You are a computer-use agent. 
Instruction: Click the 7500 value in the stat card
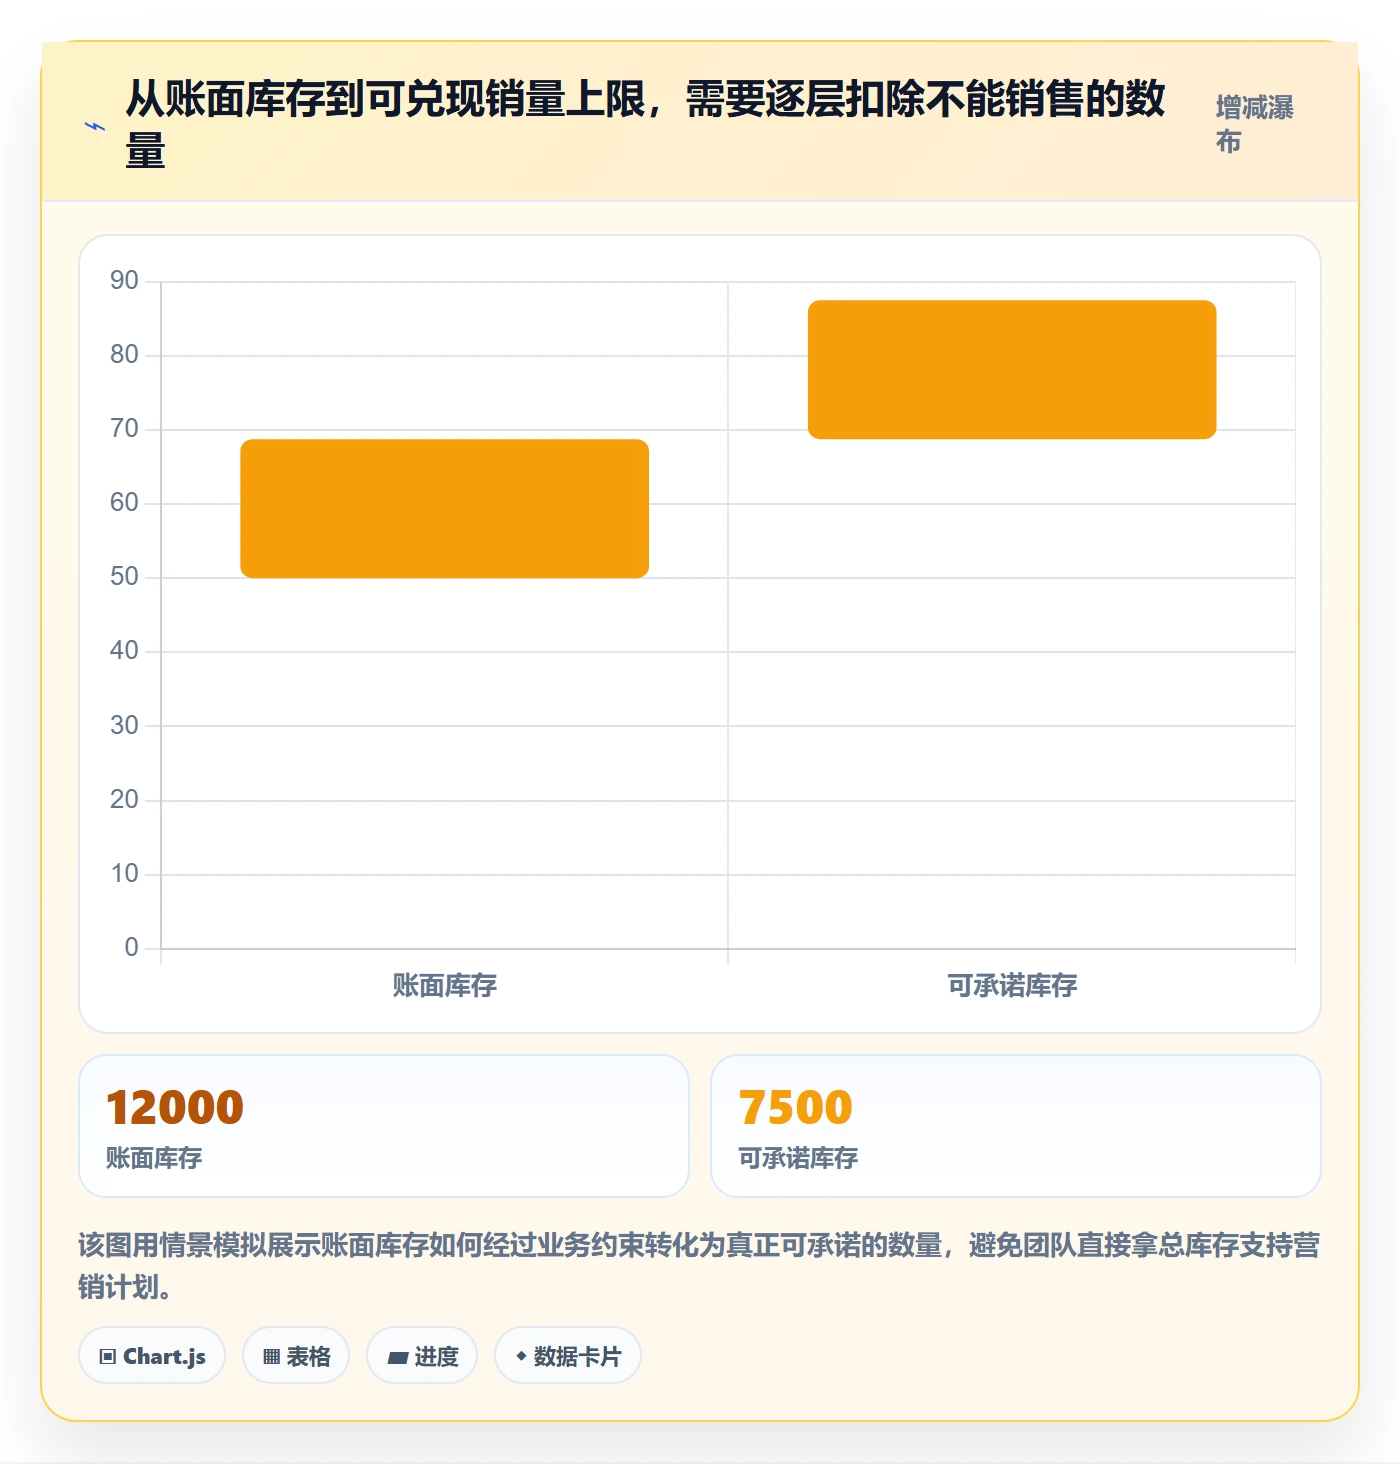tap(795, 1107)
